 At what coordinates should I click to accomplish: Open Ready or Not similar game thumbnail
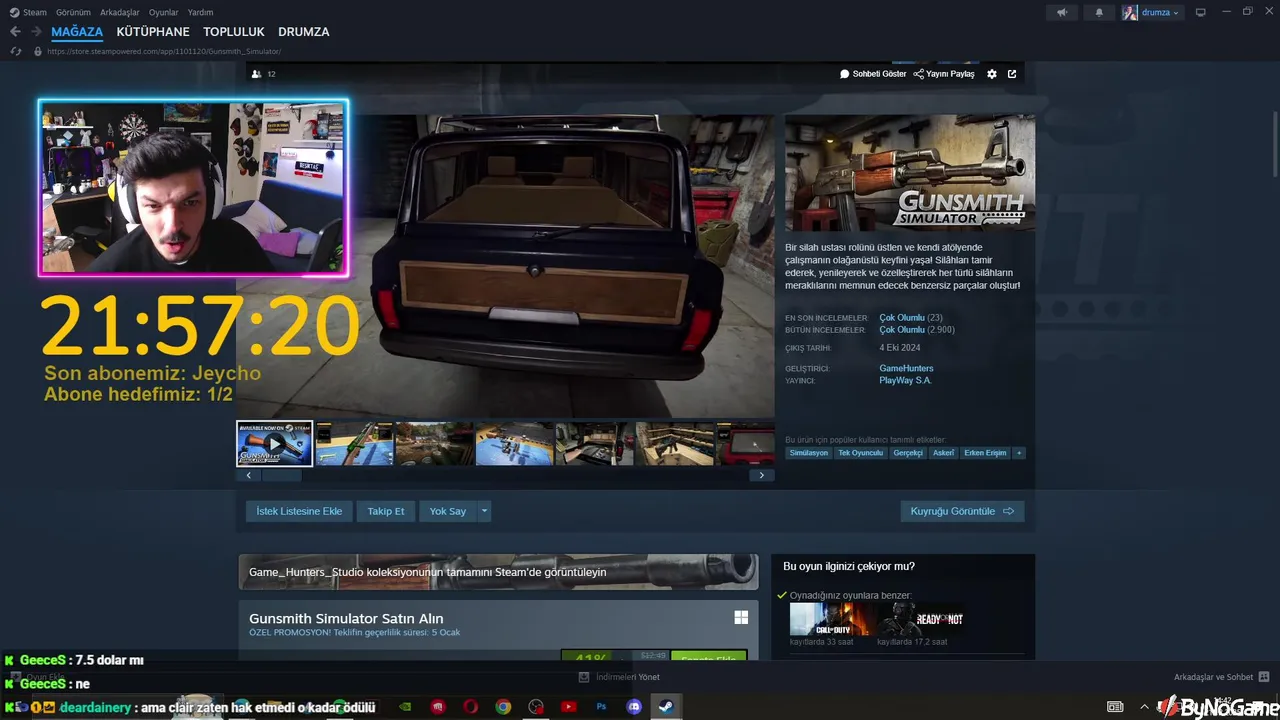tap(920, 619)
